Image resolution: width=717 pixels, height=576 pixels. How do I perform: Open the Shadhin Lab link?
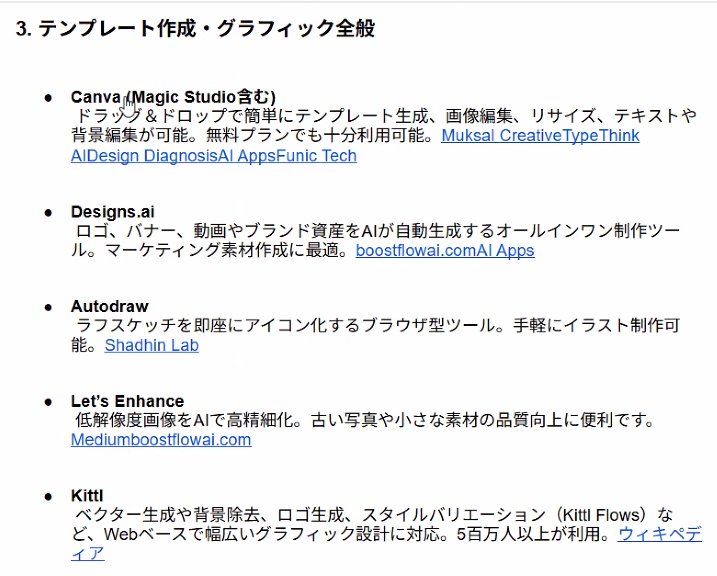click(x=152, y=345)
